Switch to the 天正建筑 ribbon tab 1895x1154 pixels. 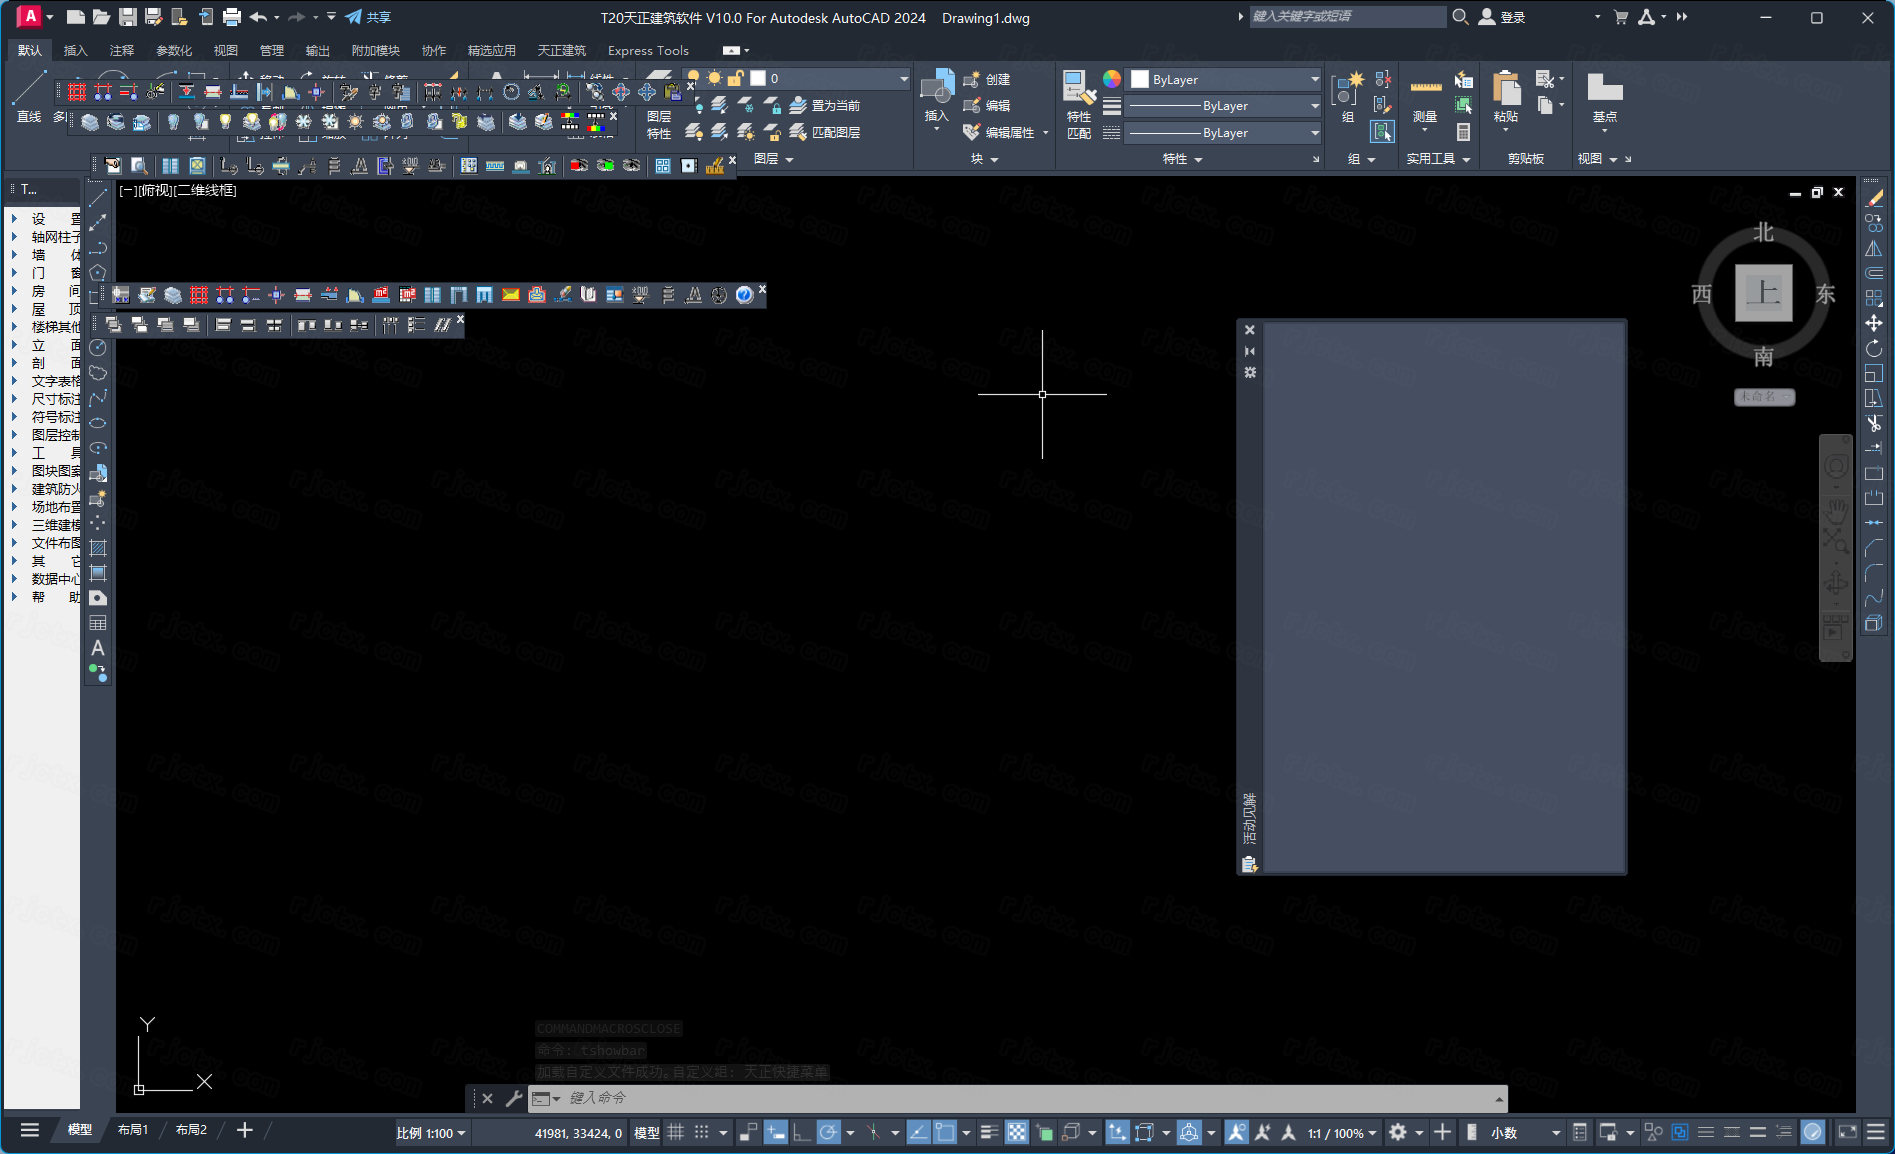[x=561, y=50]
